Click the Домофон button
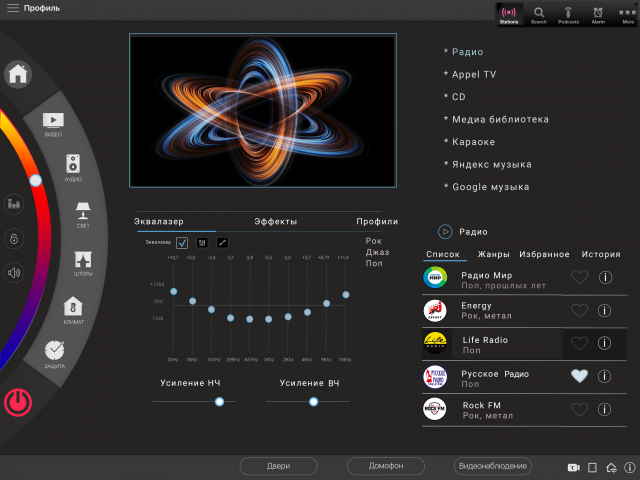The image size is (640, 480). 386,466
